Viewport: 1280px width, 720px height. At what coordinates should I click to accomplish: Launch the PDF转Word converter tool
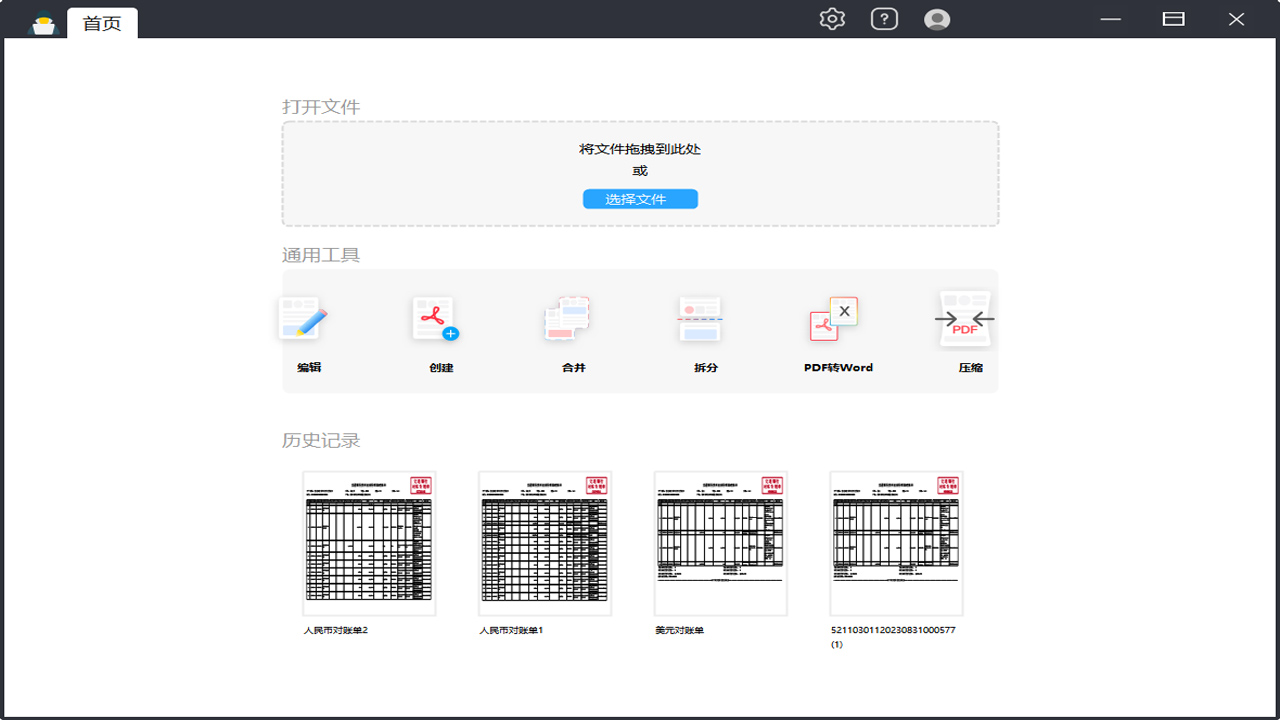coord(832,330)
